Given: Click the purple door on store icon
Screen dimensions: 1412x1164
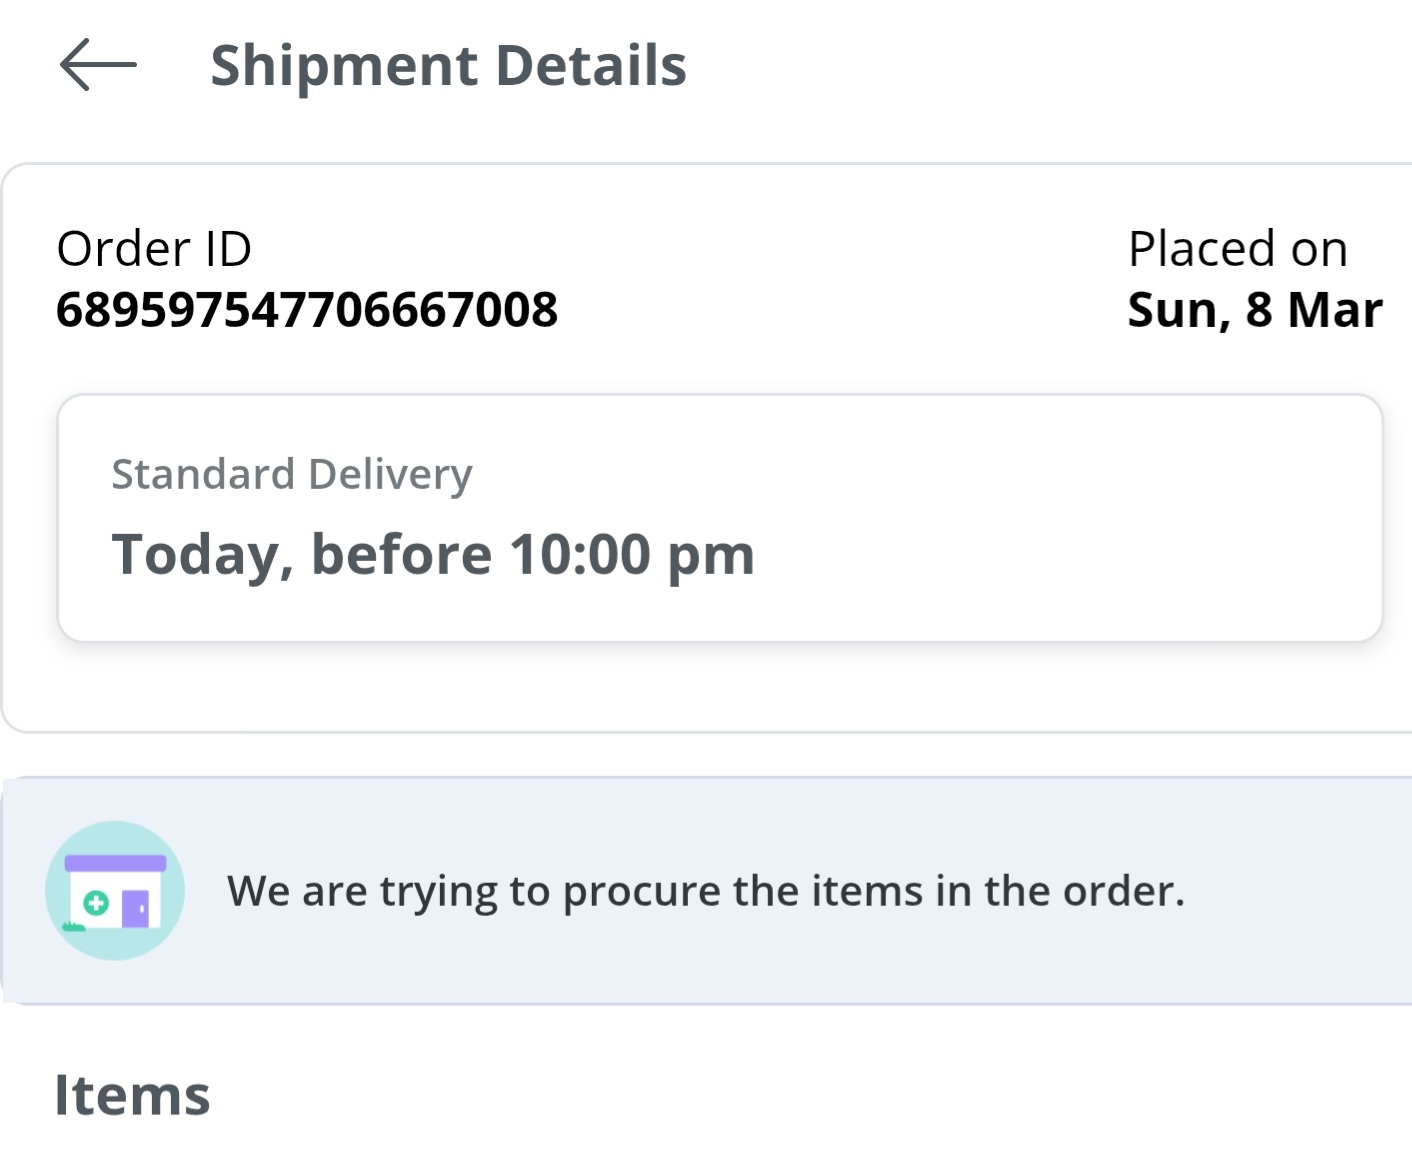Looking at the screenshot, I should [136, 908].
